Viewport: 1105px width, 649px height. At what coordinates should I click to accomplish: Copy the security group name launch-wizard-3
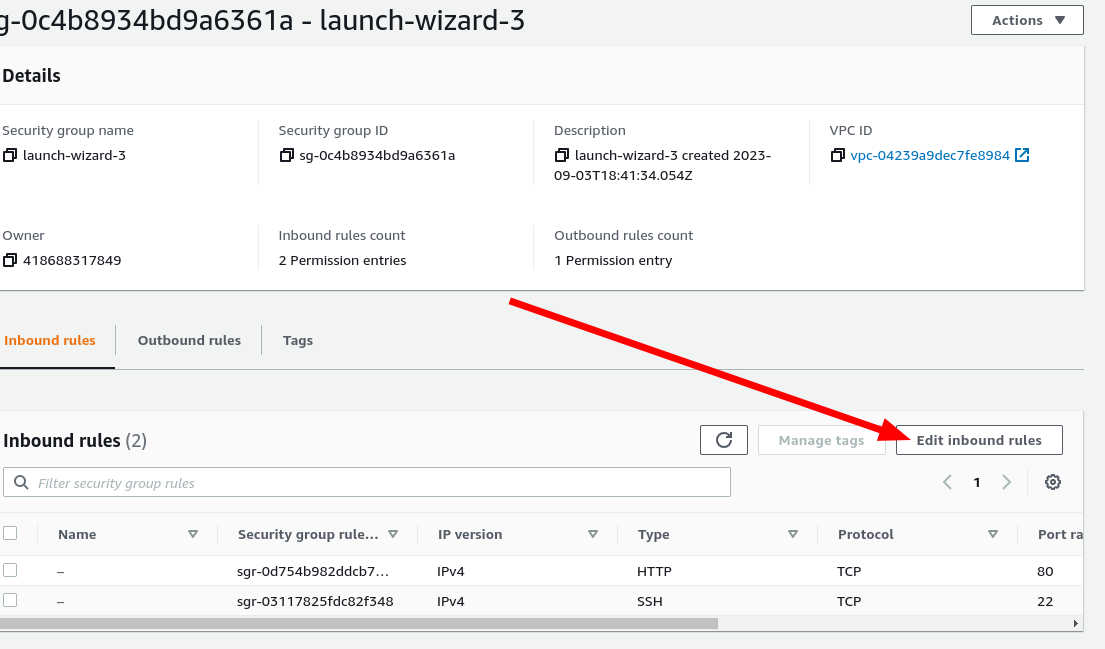10,156
